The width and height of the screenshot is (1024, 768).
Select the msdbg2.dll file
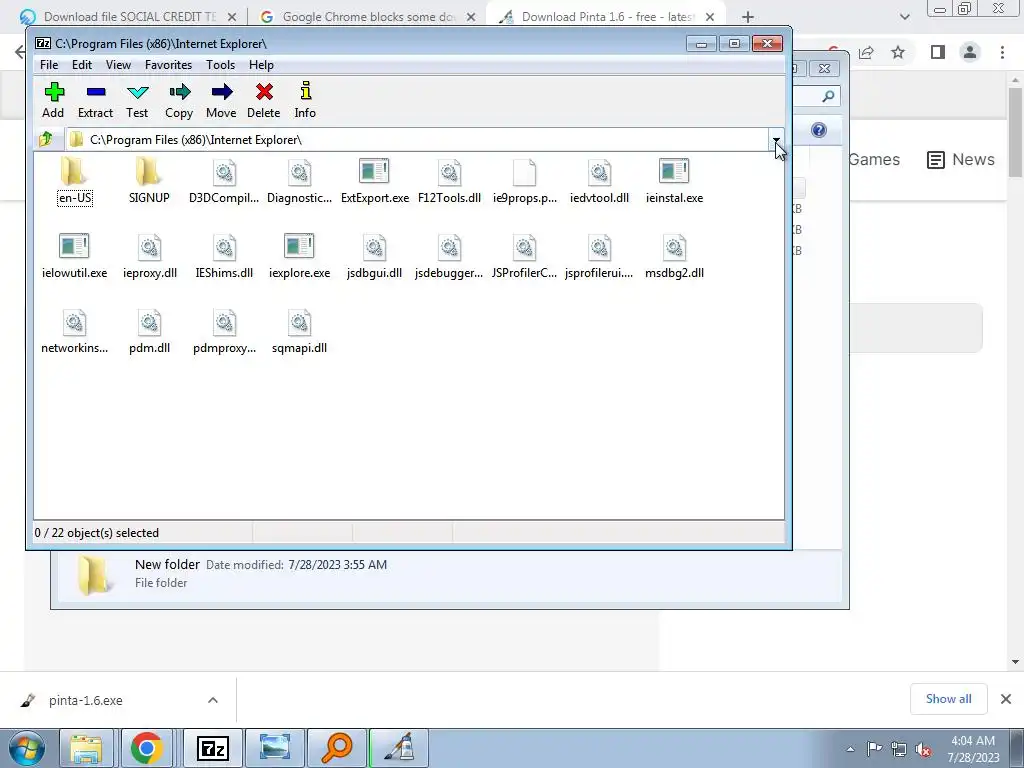click(x=674, y=257)
